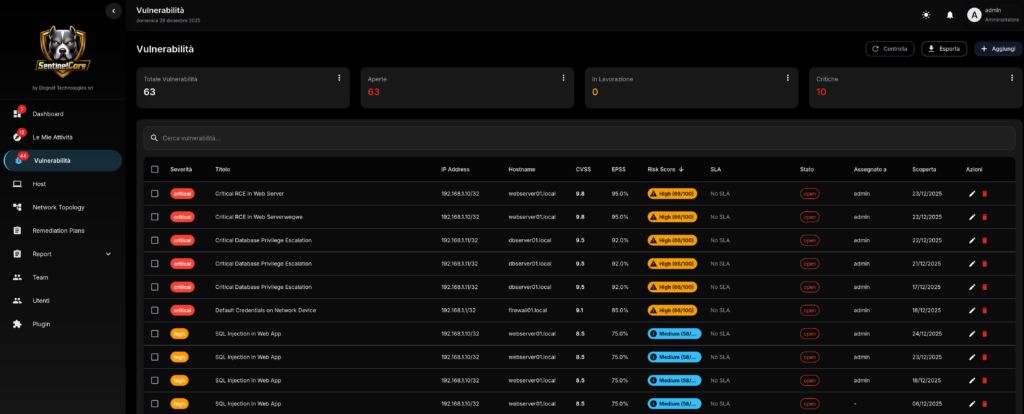This screenshot has height=414, width=1024.
Task: Select checkbox for SQL Injection discovered 18/12/2025
Action: [155, 381]
